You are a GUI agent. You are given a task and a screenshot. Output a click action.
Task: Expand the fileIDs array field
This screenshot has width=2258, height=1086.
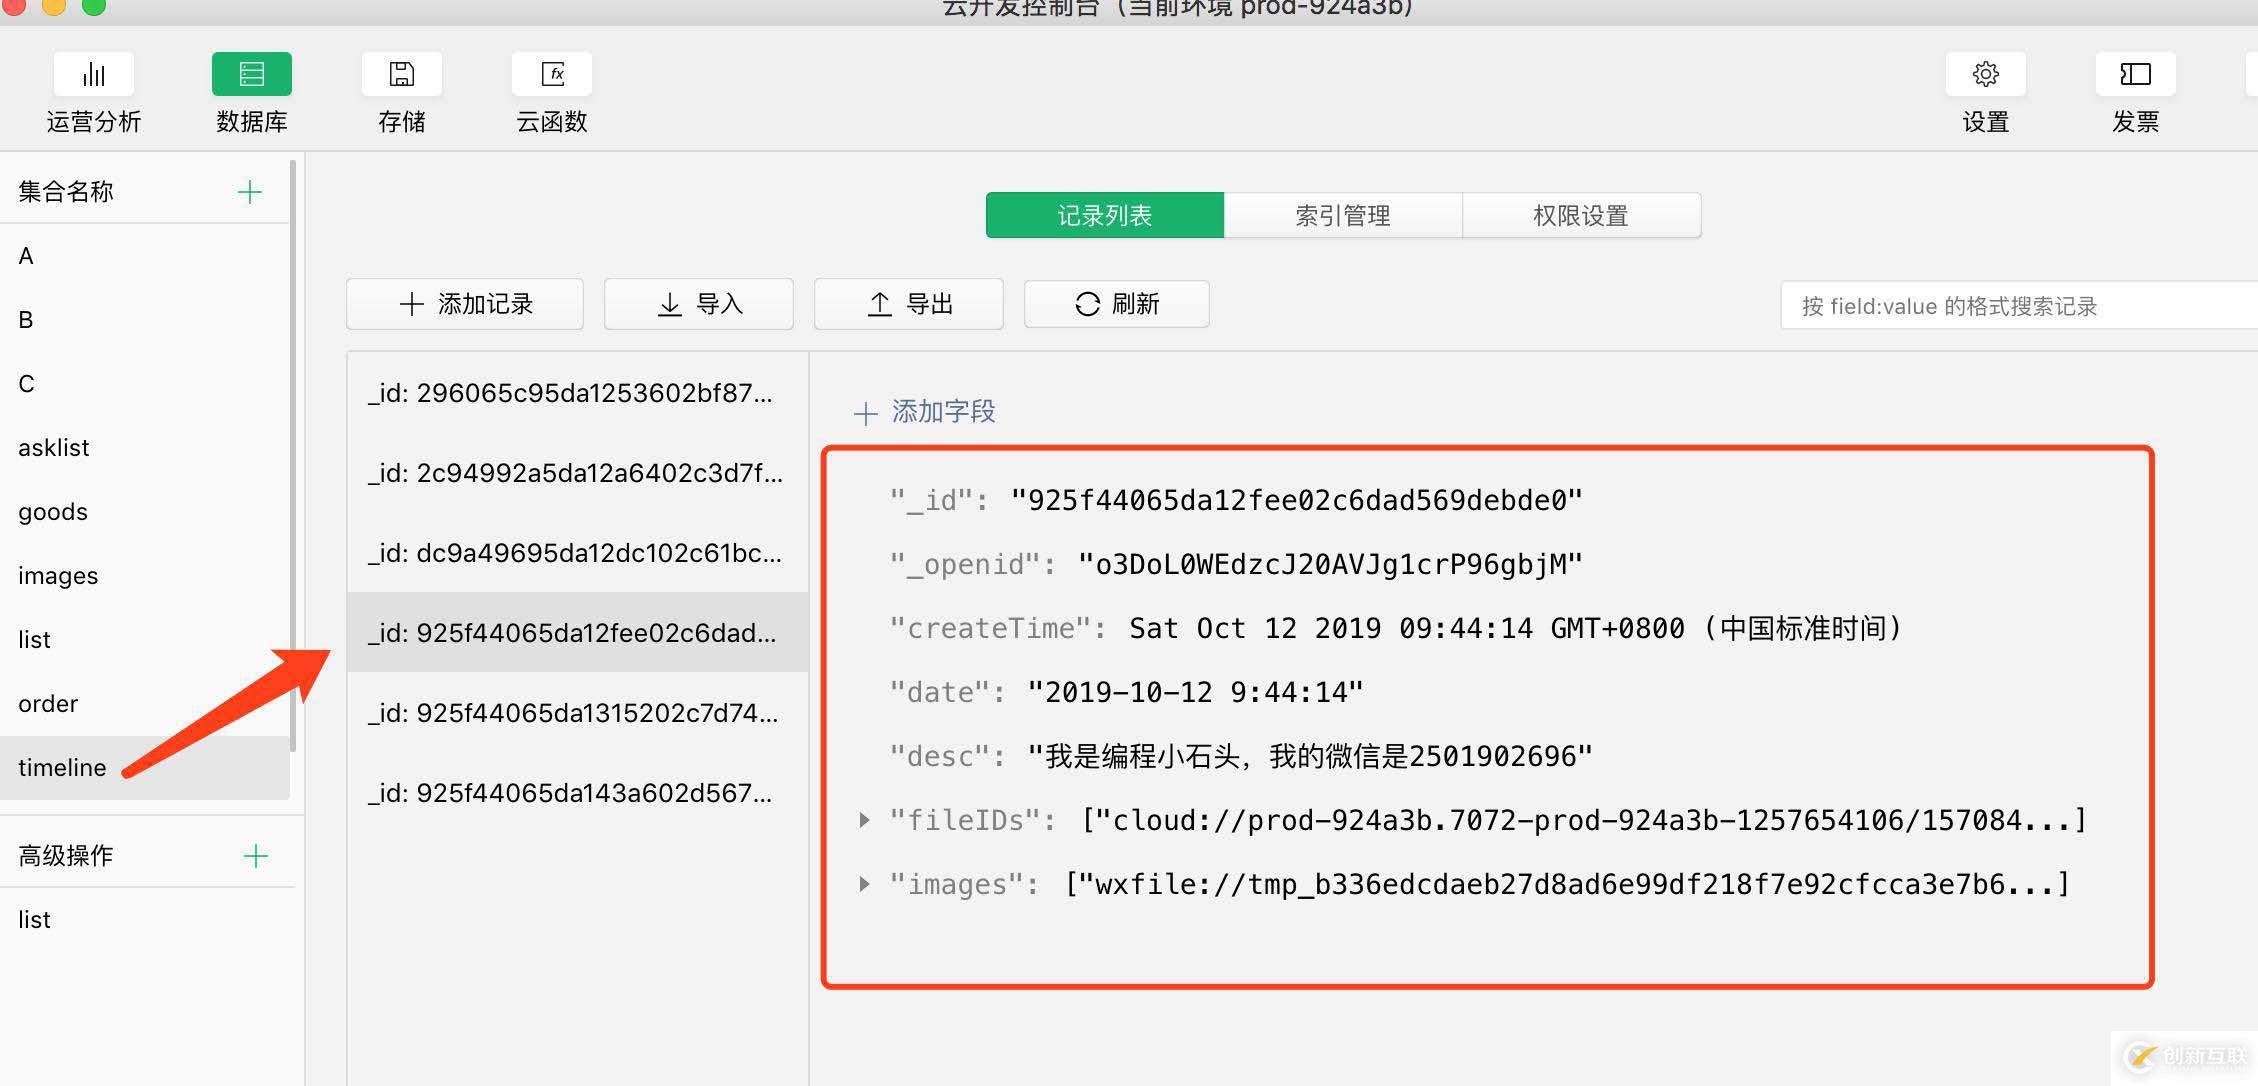tap(865, 820)
